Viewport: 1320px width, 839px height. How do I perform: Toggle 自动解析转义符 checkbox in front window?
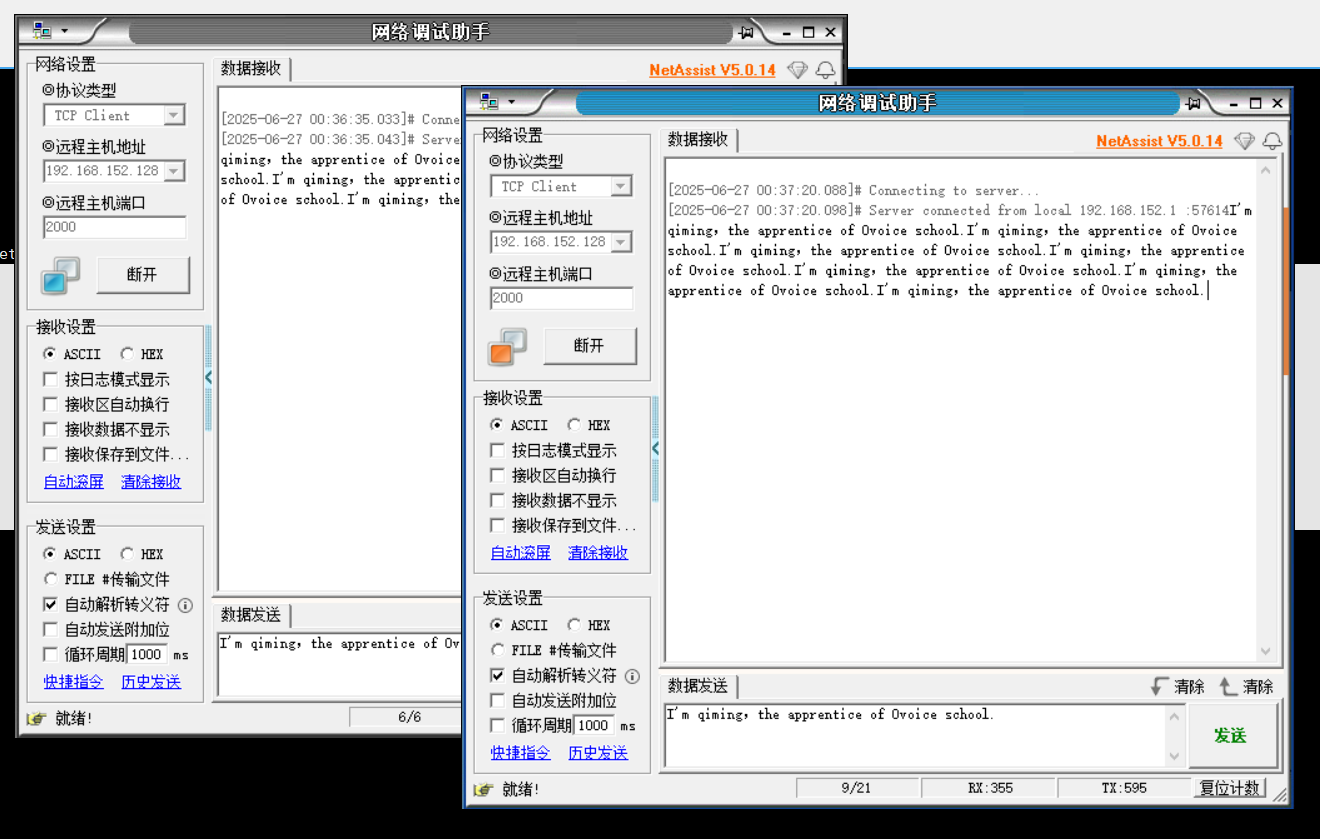click(x=497, y=676)
